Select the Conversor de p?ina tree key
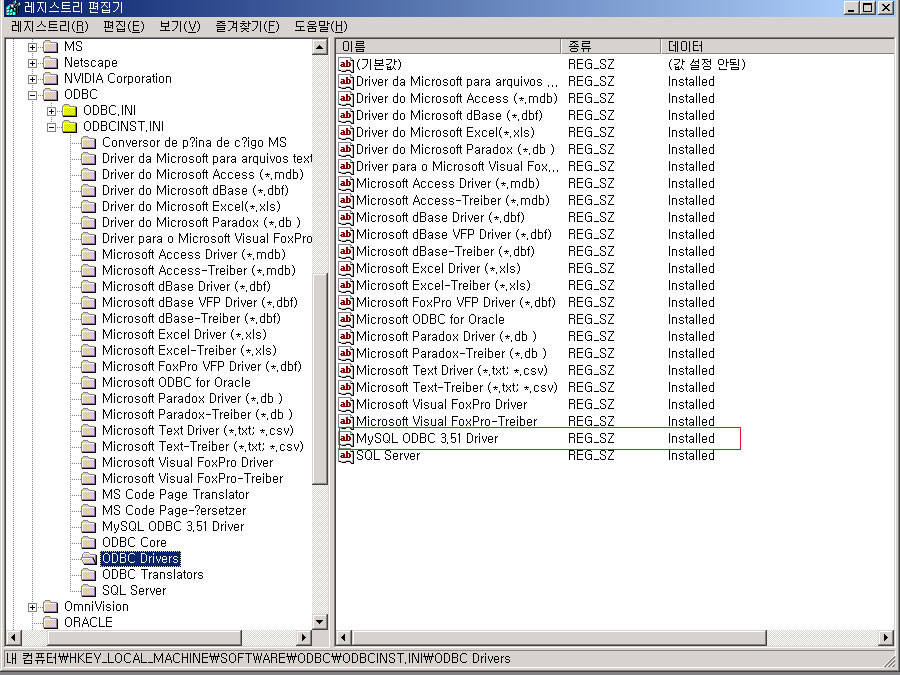This screenshot has width=900, height=675. tap(194, 142)
